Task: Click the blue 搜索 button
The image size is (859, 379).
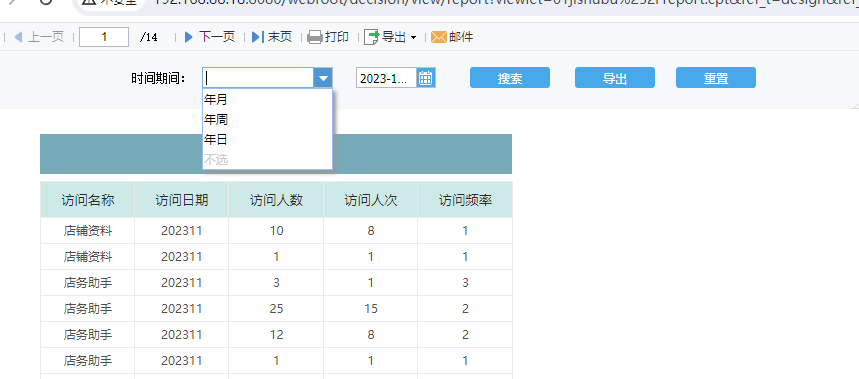Action: tap(509, 78)
